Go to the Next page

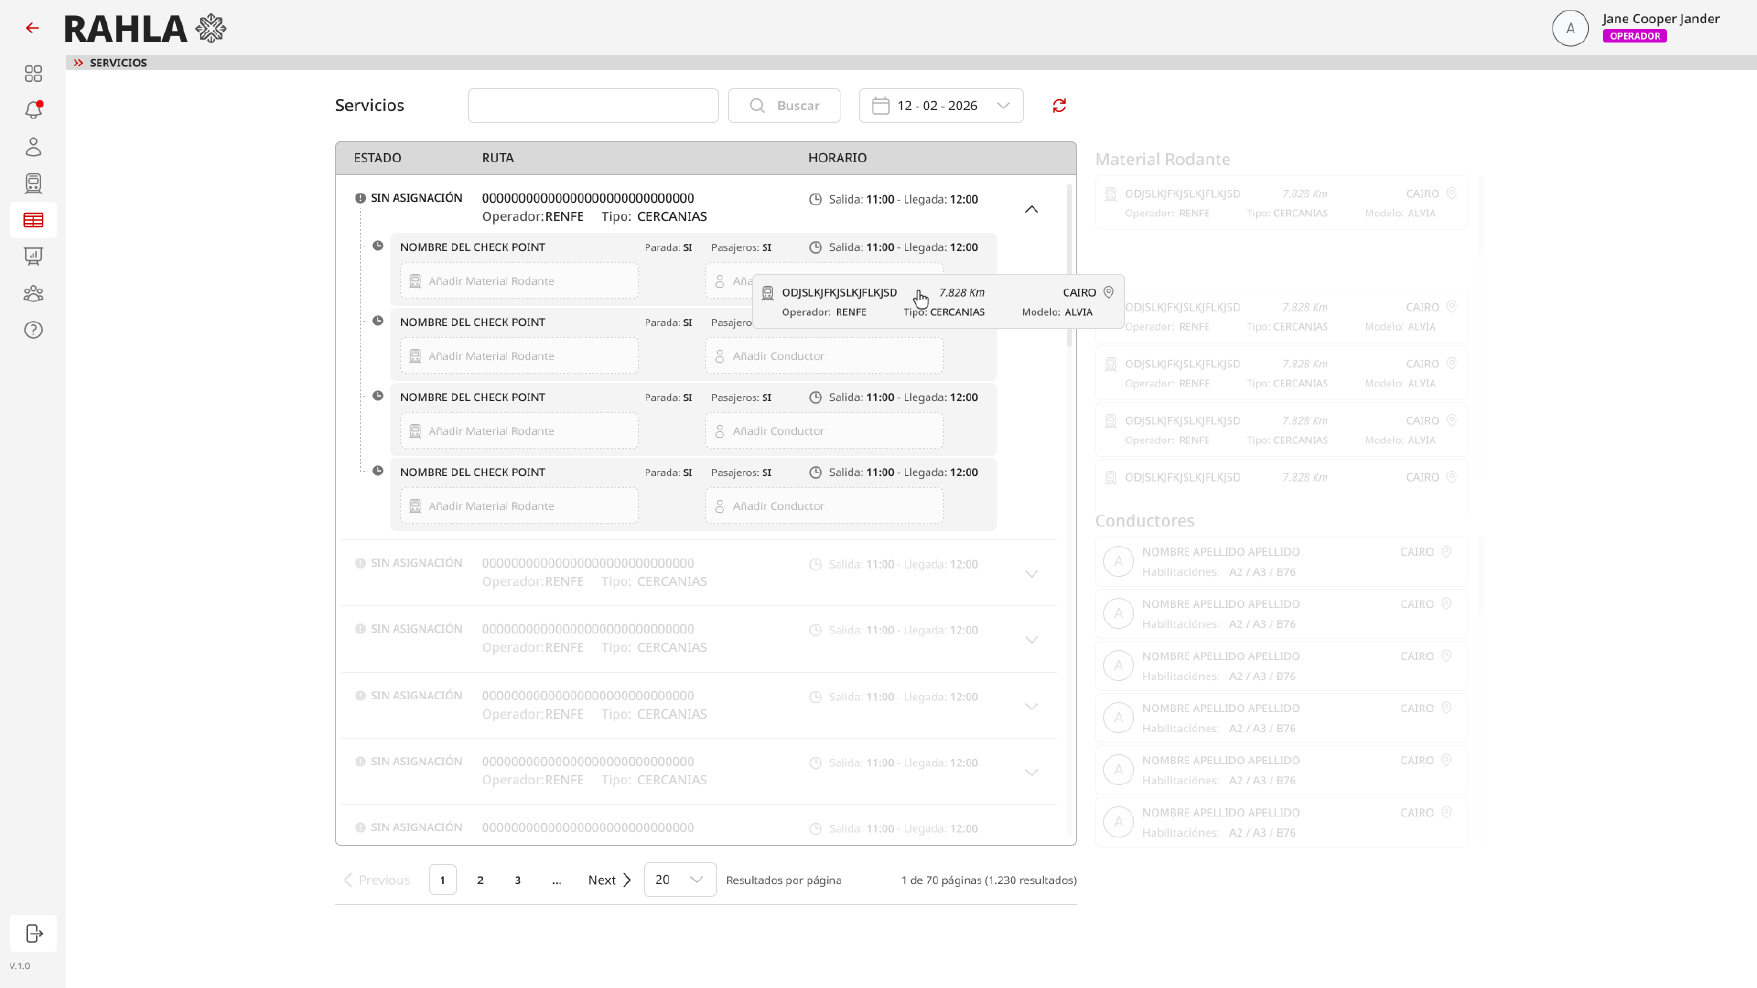[610, 880]
